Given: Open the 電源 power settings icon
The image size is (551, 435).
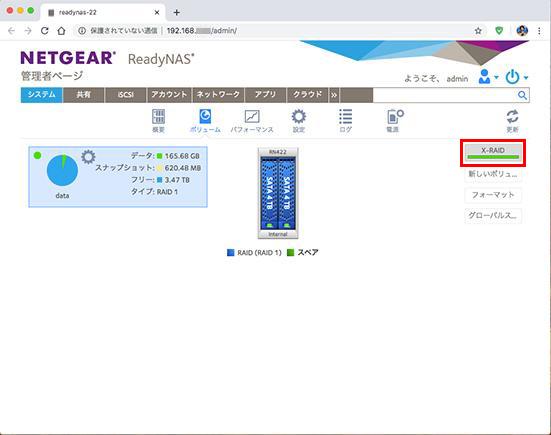Looking at the screenshot, I should pos(394,121).
